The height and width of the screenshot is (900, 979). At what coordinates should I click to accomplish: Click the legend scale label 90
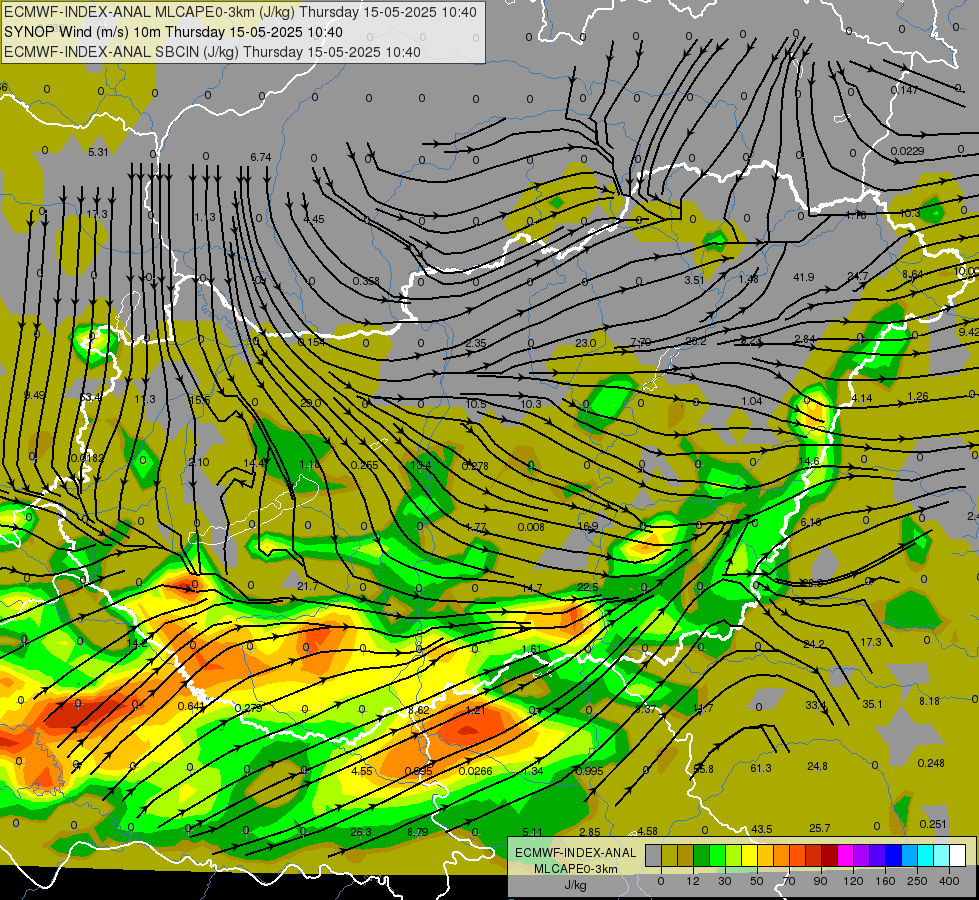(820, 881)
